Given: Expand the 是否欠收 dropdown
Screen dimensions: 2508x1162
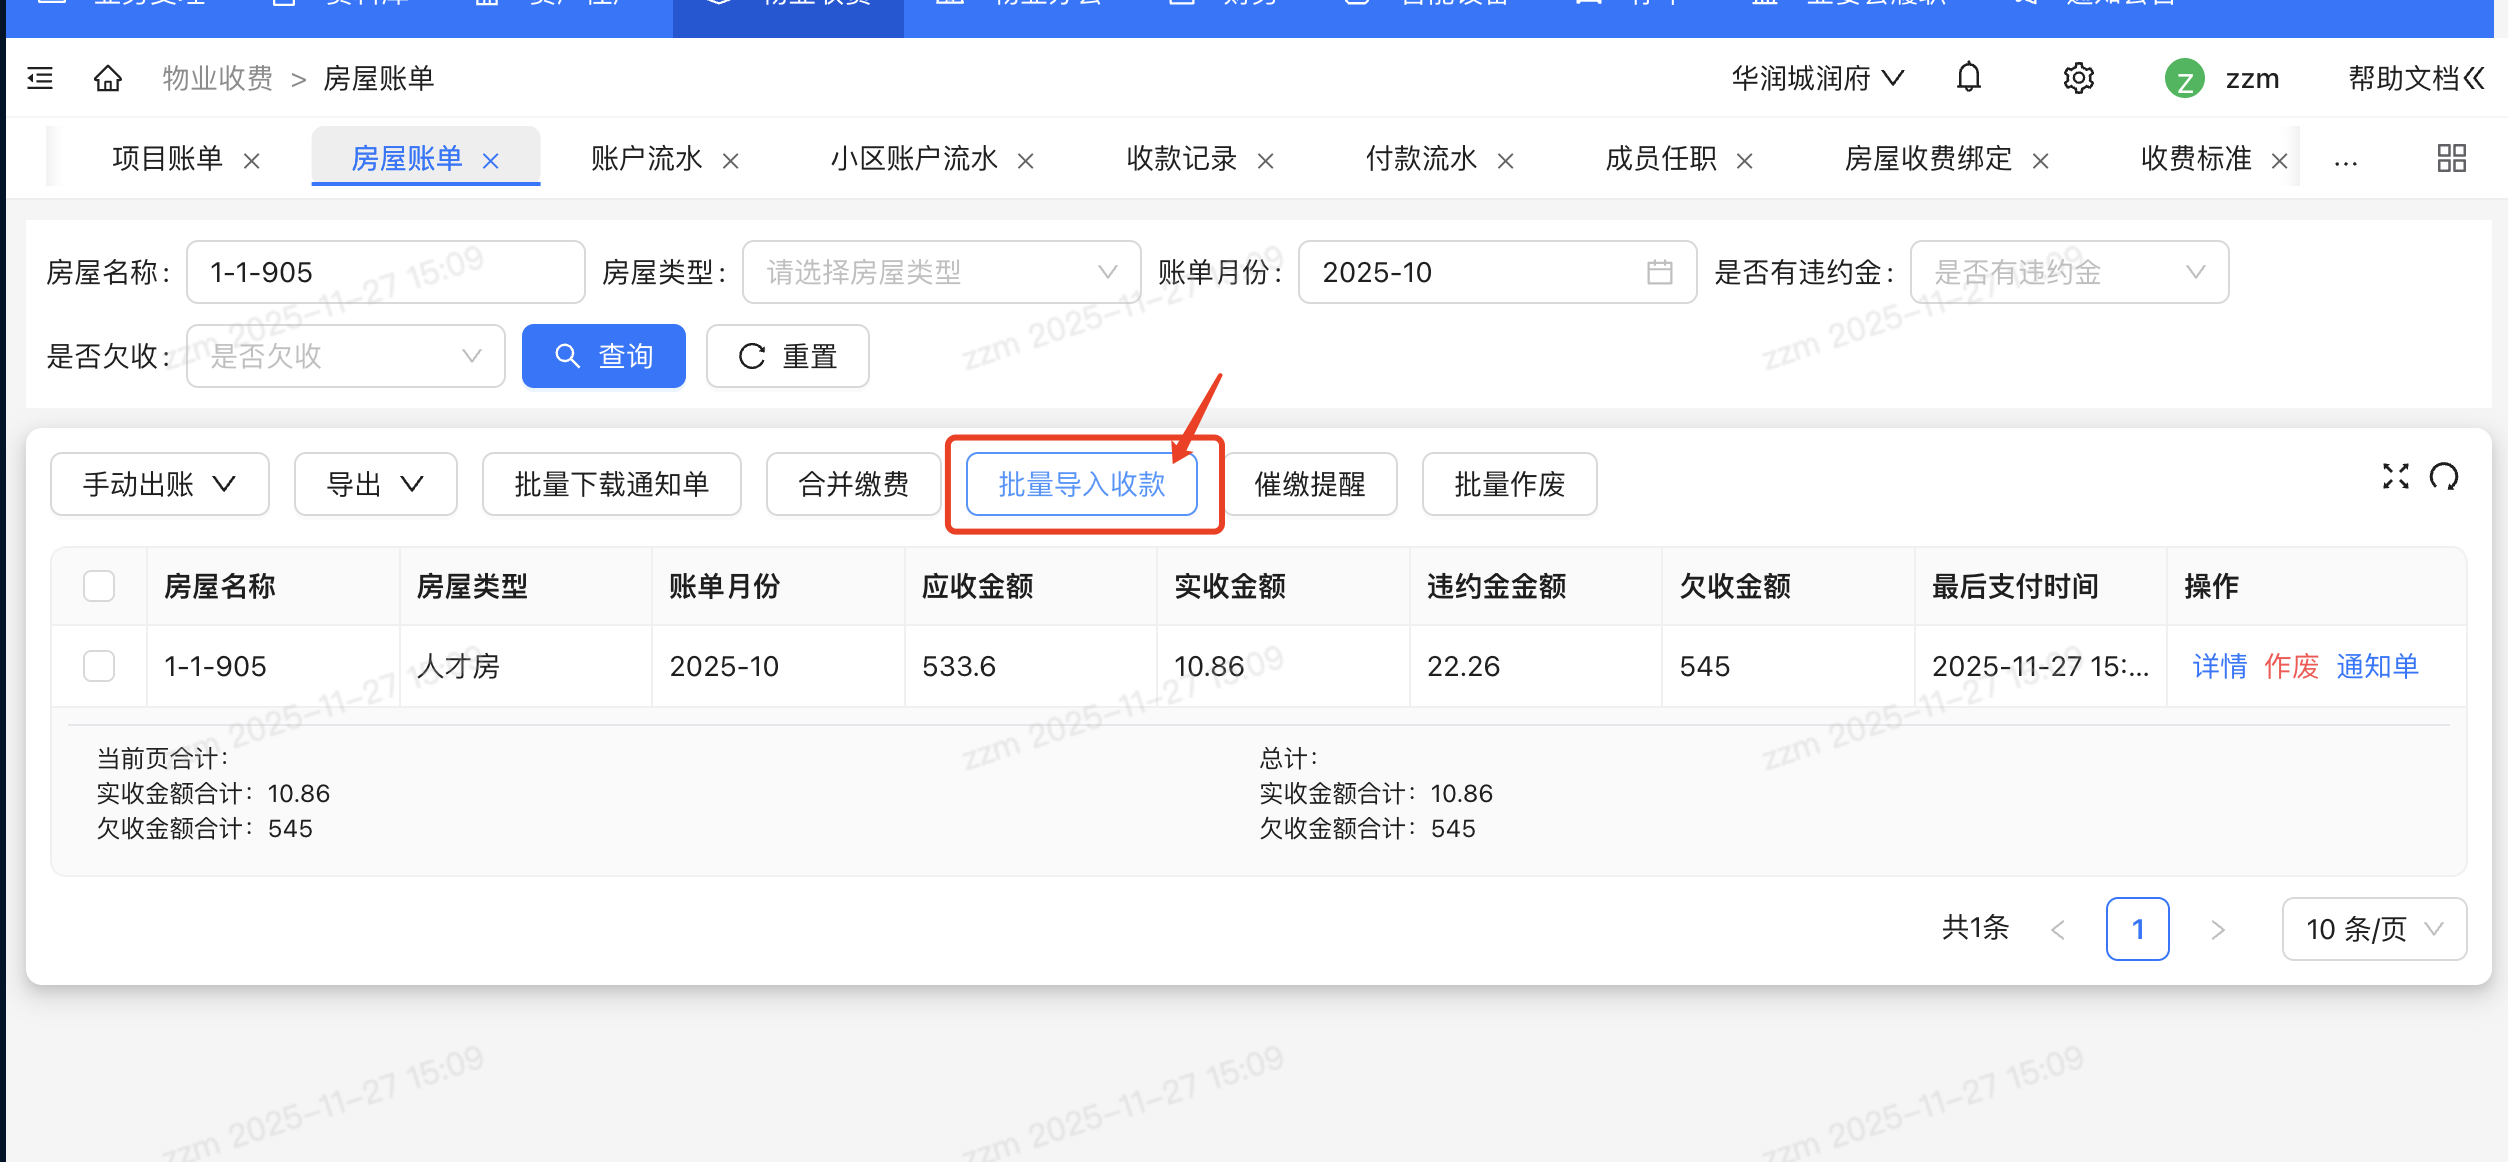Looking at the screenshot, I should click(x=345, y=356).
